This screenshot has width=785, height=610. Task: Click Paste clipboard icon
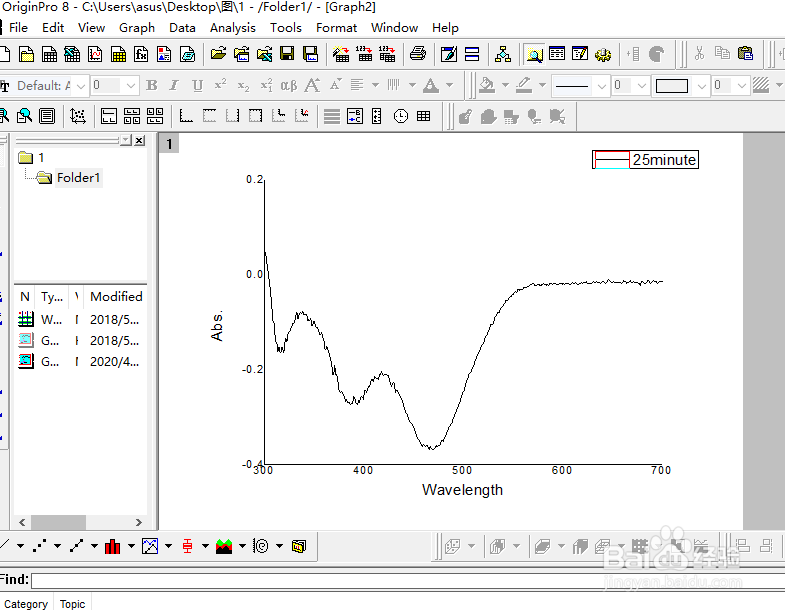coord(745,54)
